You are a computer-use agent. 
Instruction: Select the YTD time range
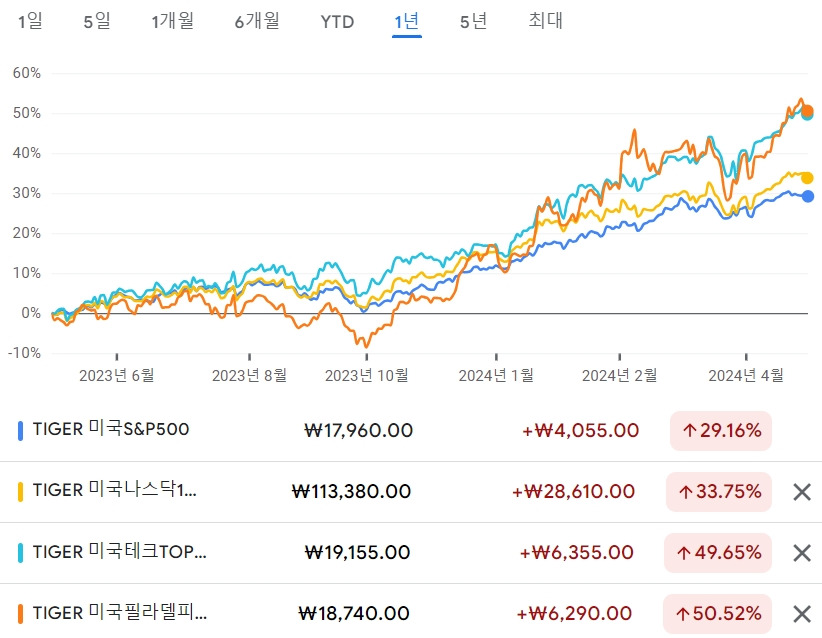pyautogui.click(x=338, y=21)
